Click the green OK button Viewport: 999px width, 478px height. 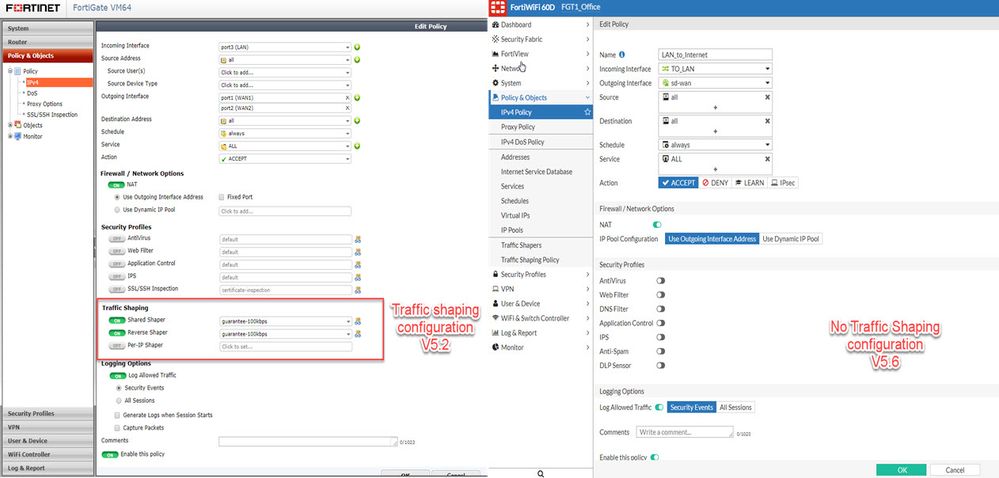[x=902, y=470]
